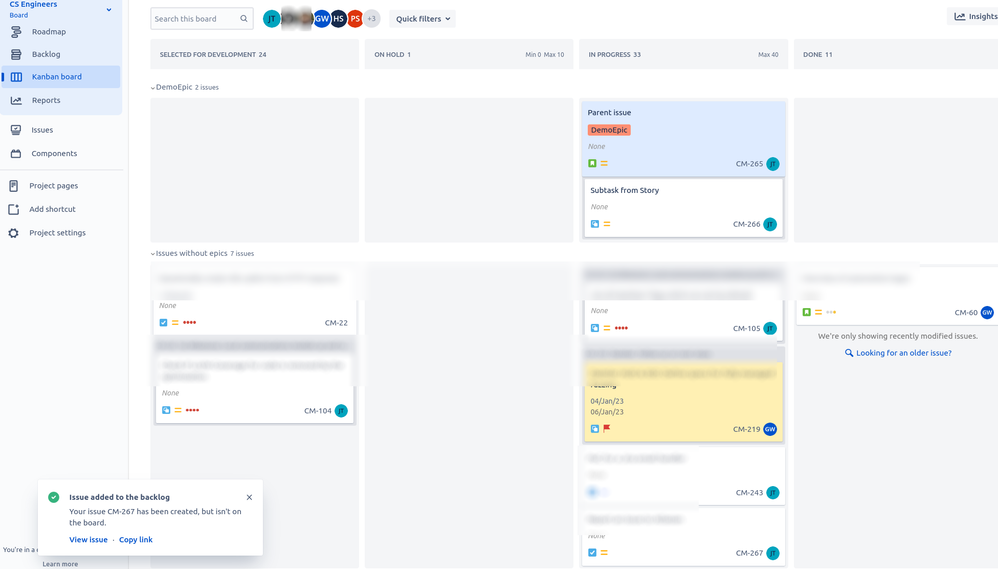Click the Selected for Development column header
Image resolution: width=998 pixels, height=569 pixels.
point(255,54)
